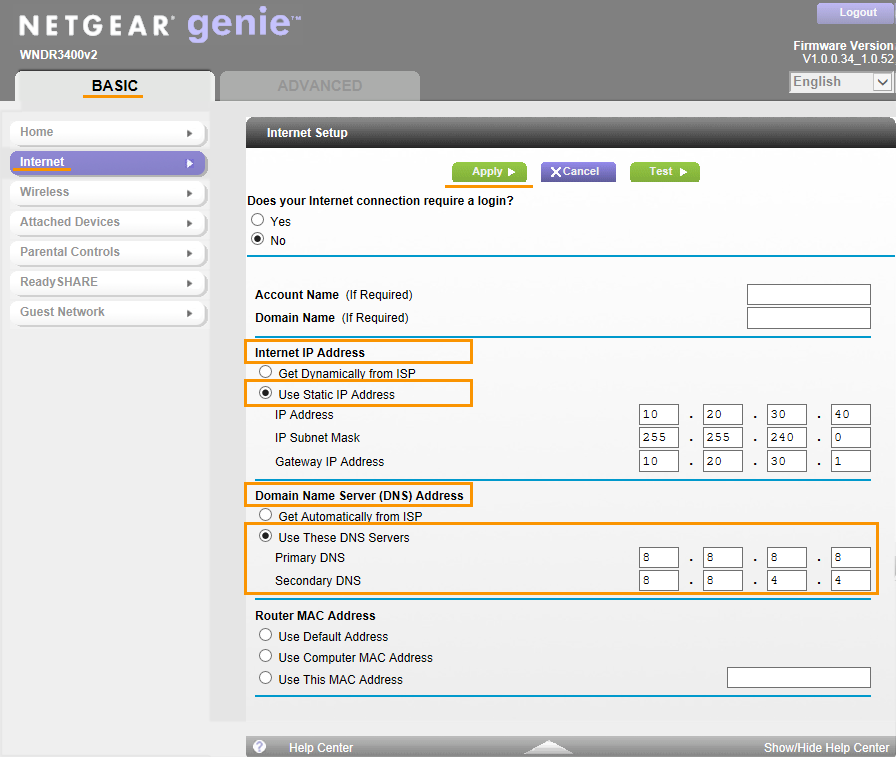
Task: Open the Parental Controls section
Action: pos(107,253)
